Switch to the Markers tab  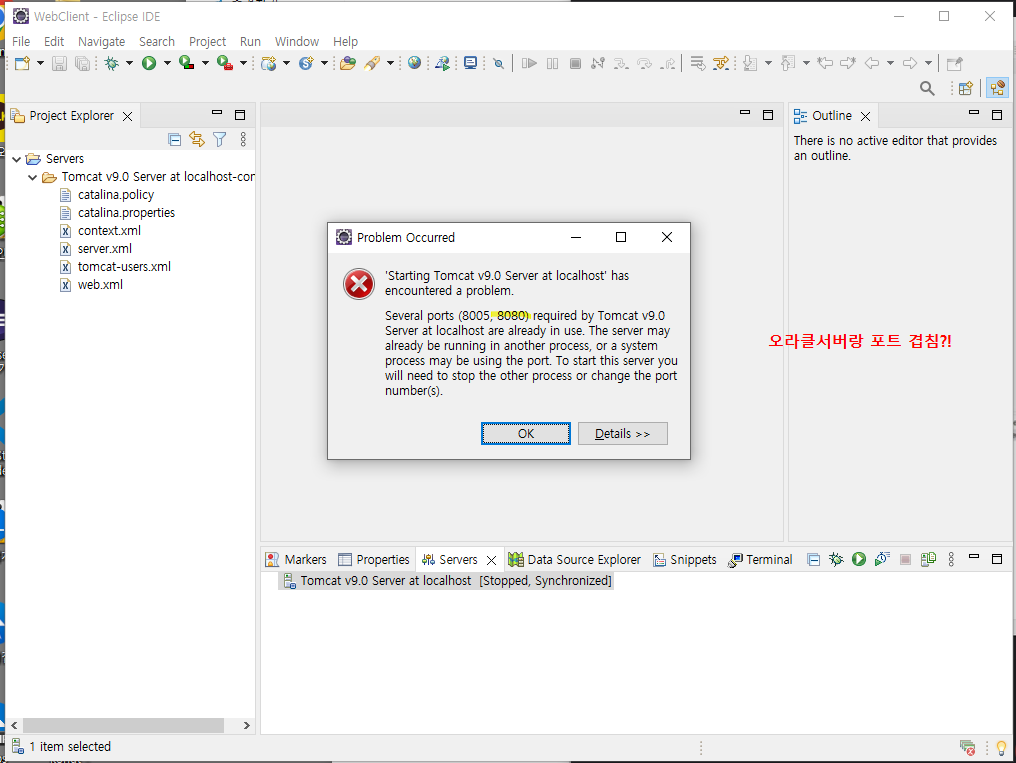[x=297, y=560]
